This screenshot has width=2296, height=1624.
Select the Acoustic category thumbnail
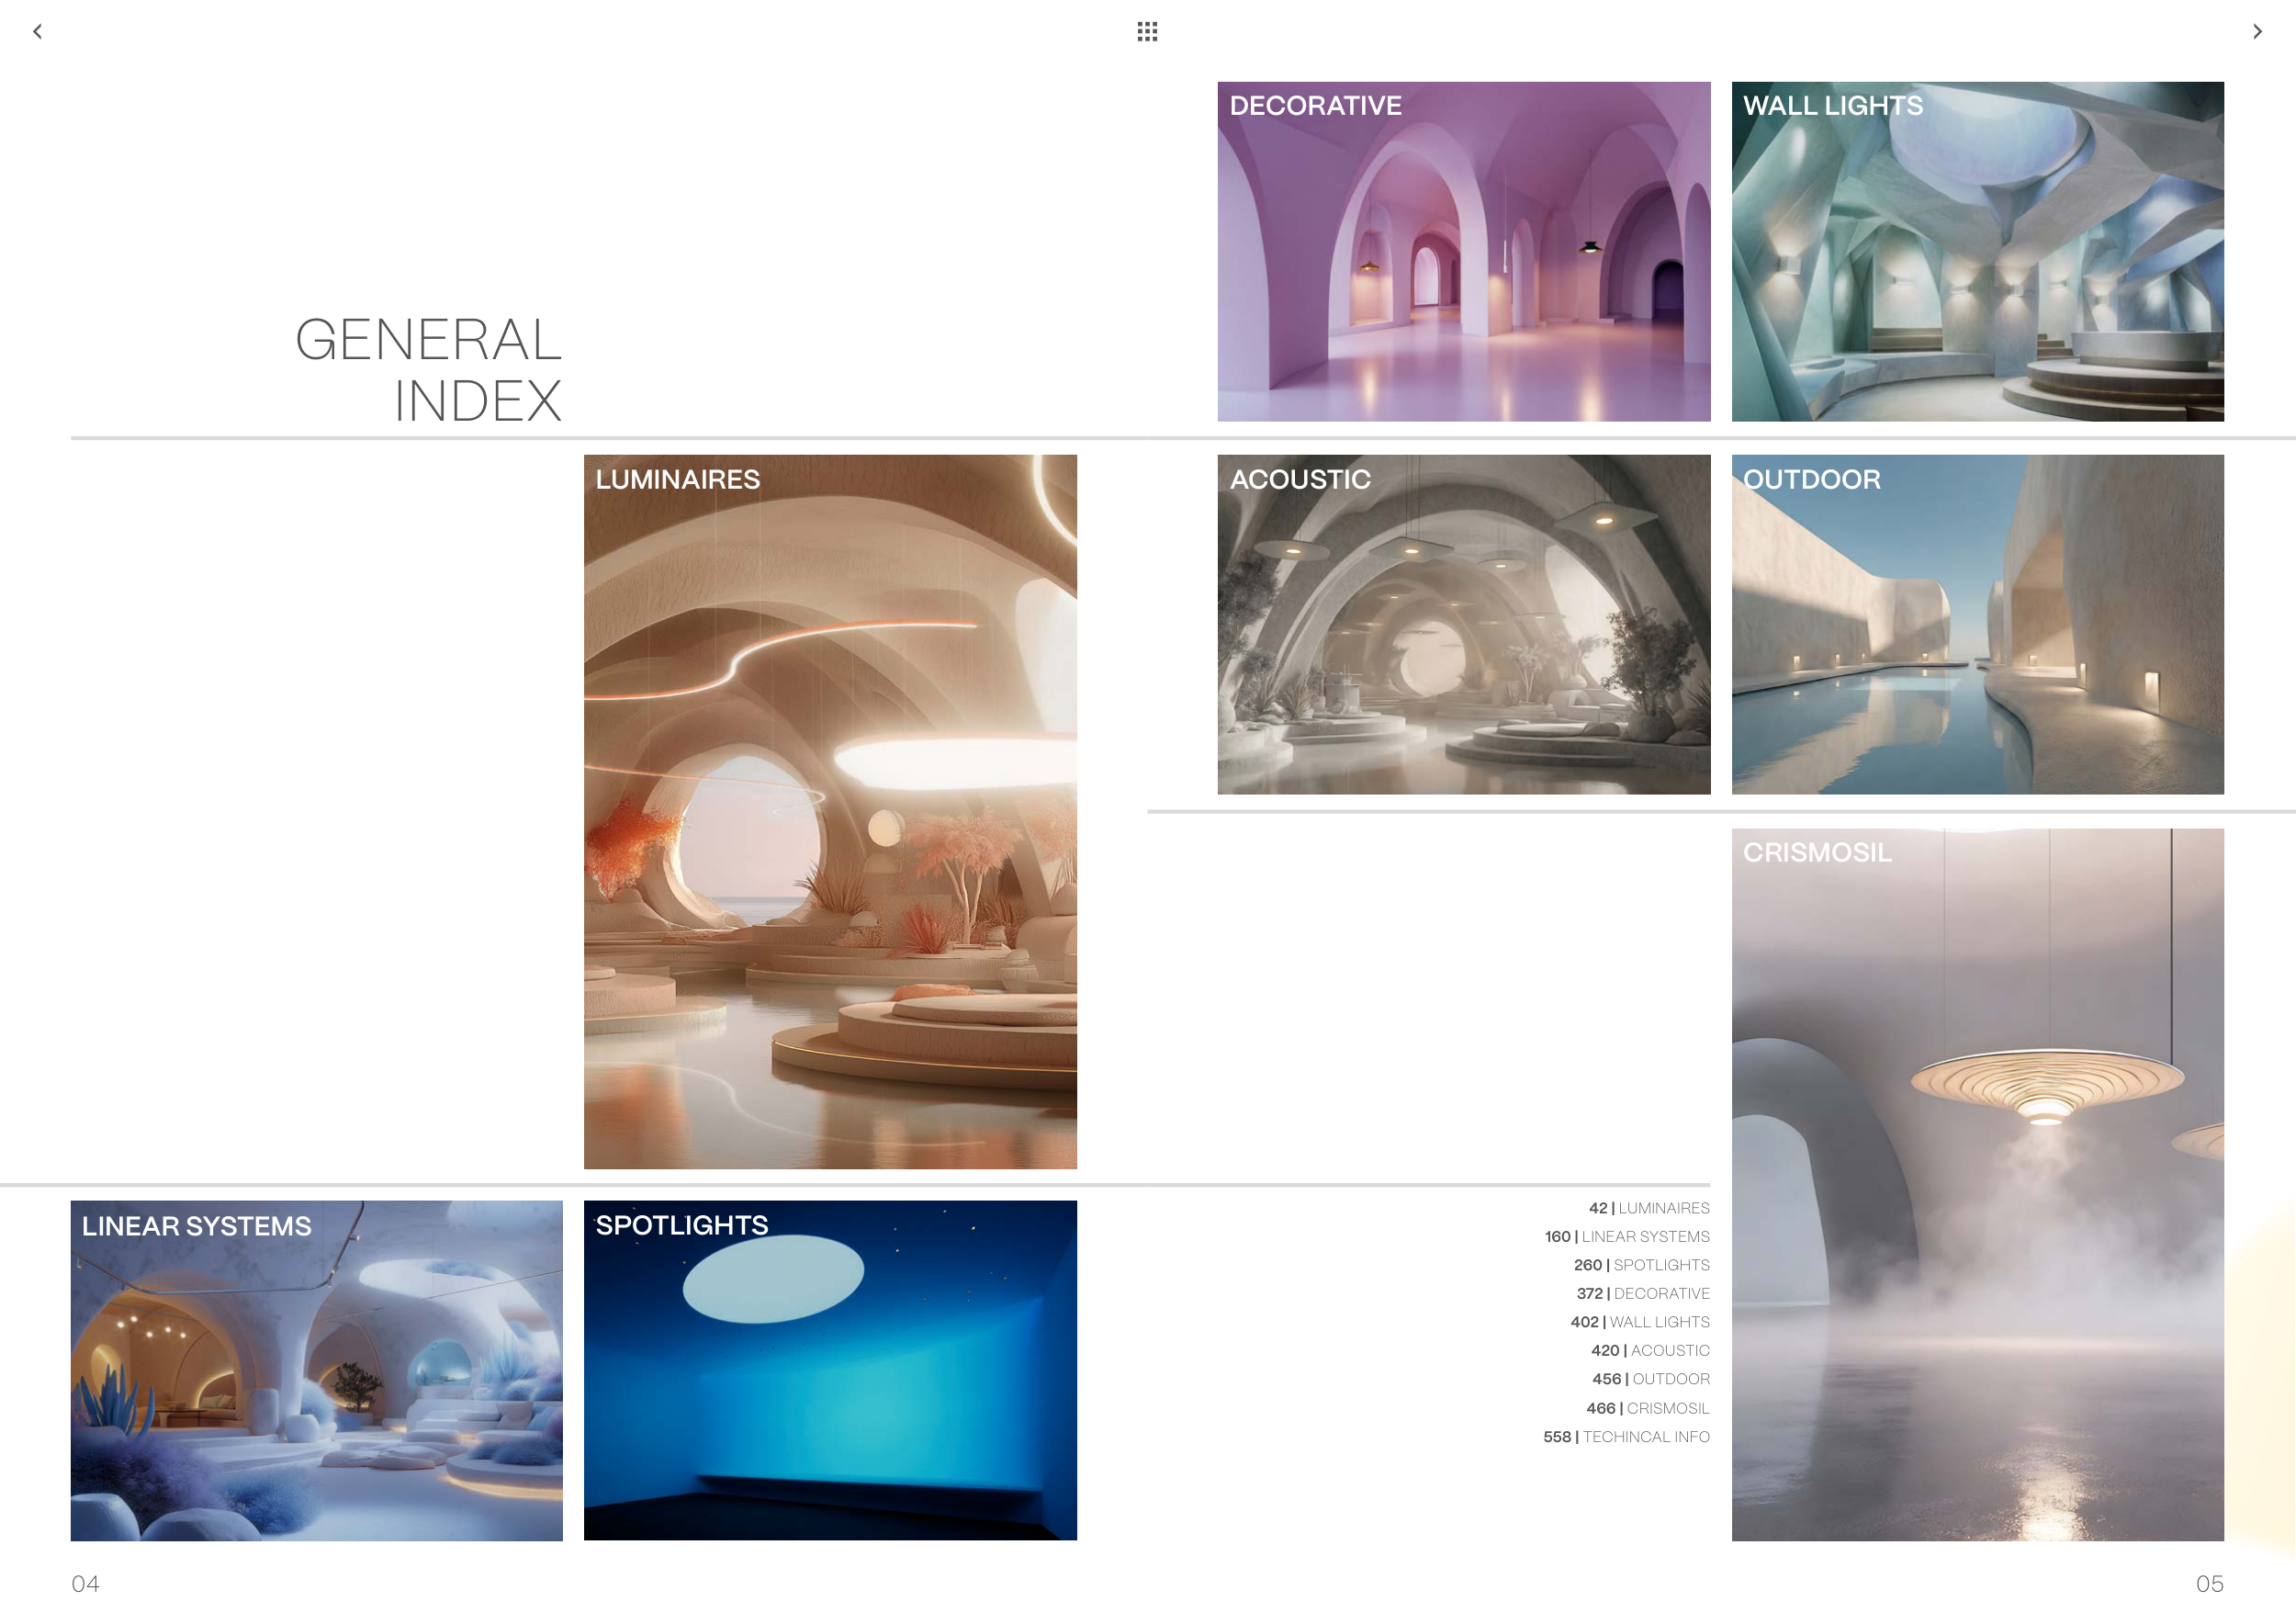click(x=1463, y=625)
